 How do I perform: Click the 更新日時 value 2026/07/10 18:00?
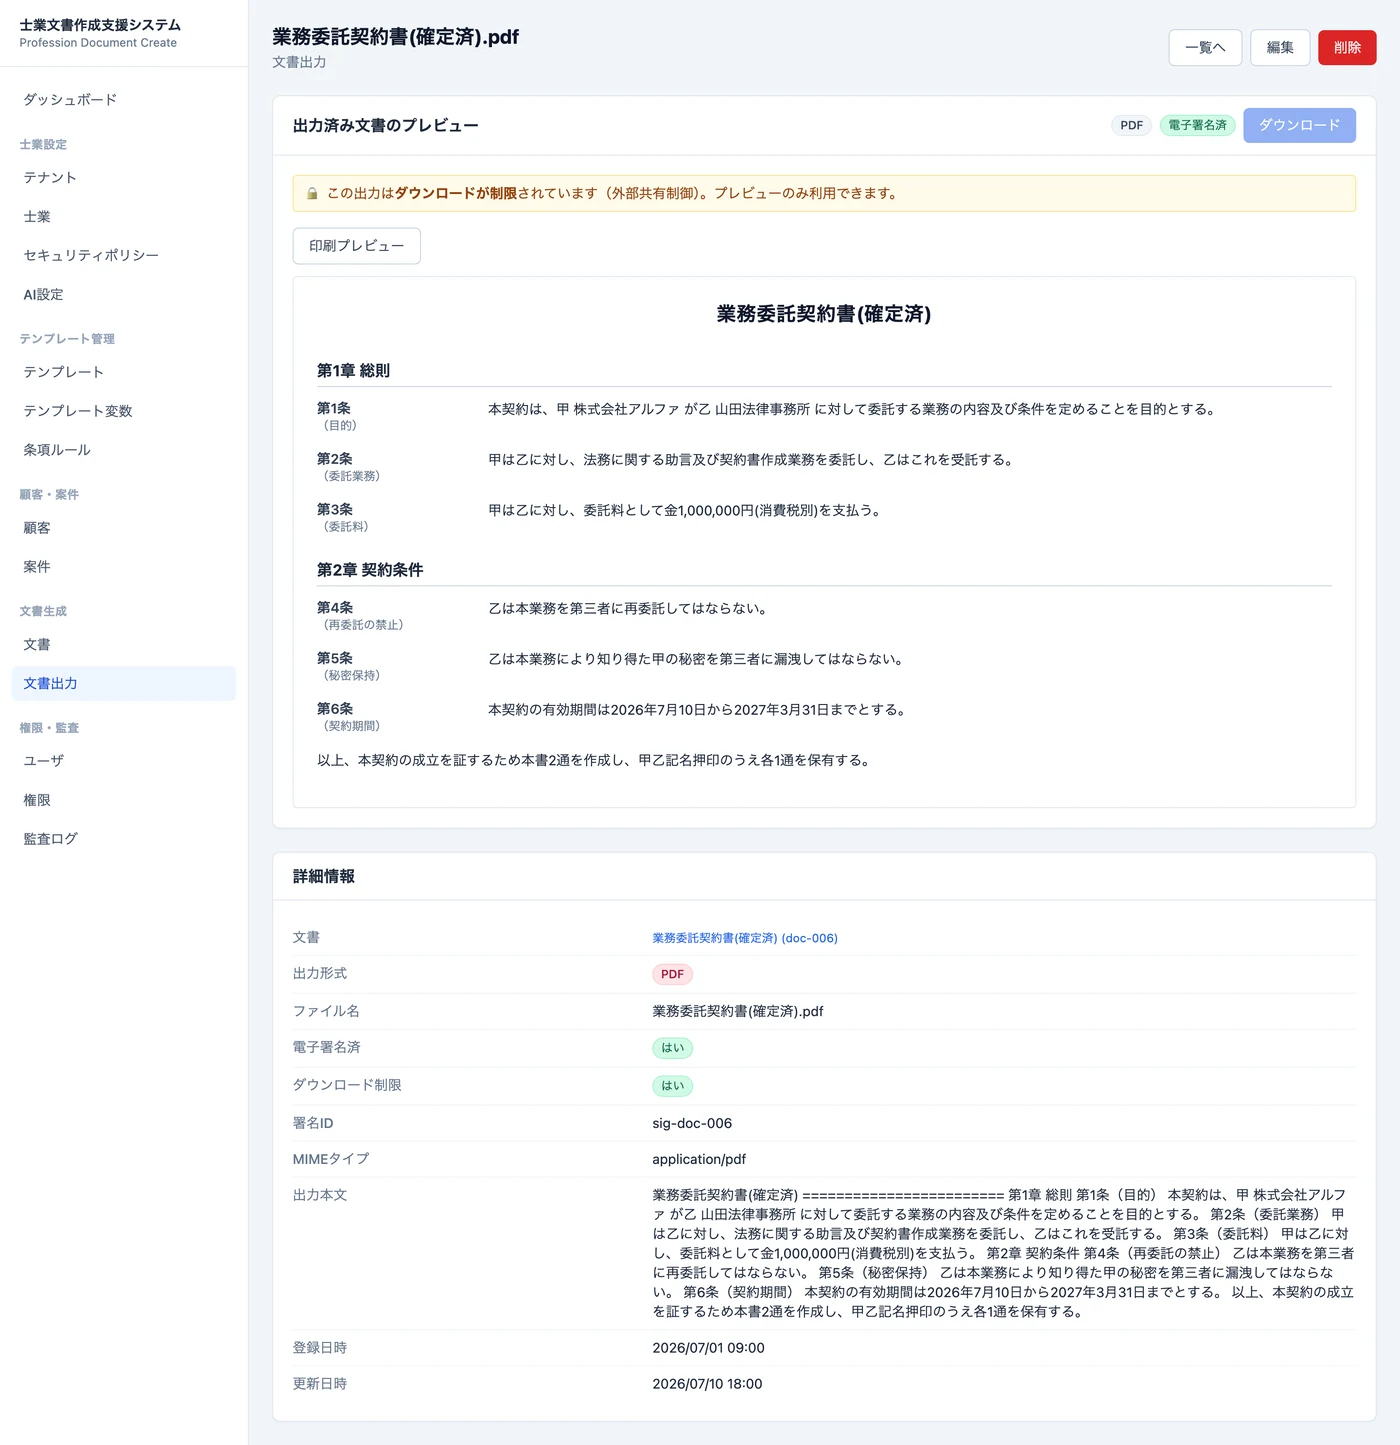[707, 1384]
